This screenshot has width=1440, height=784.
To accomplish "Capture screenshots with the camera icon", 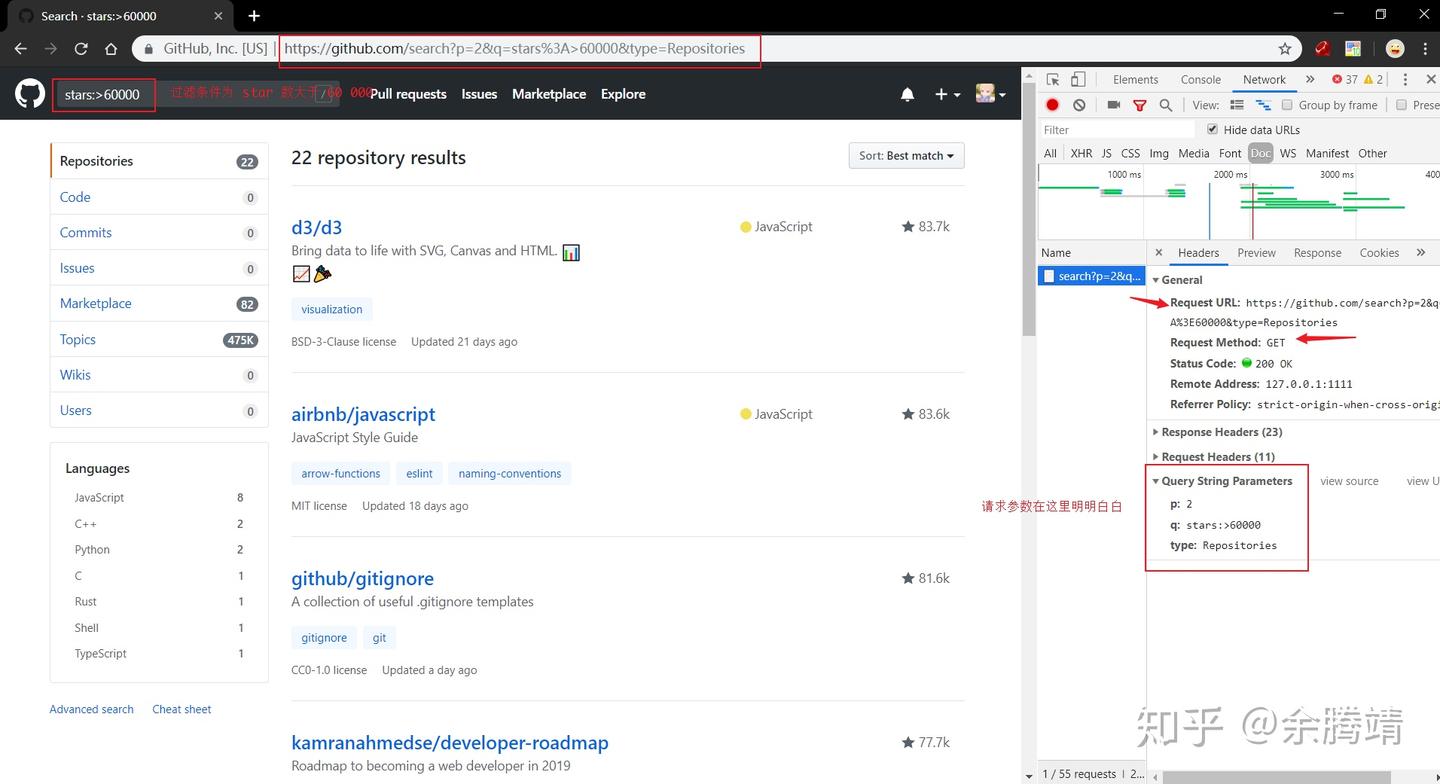I will 1114,105.
